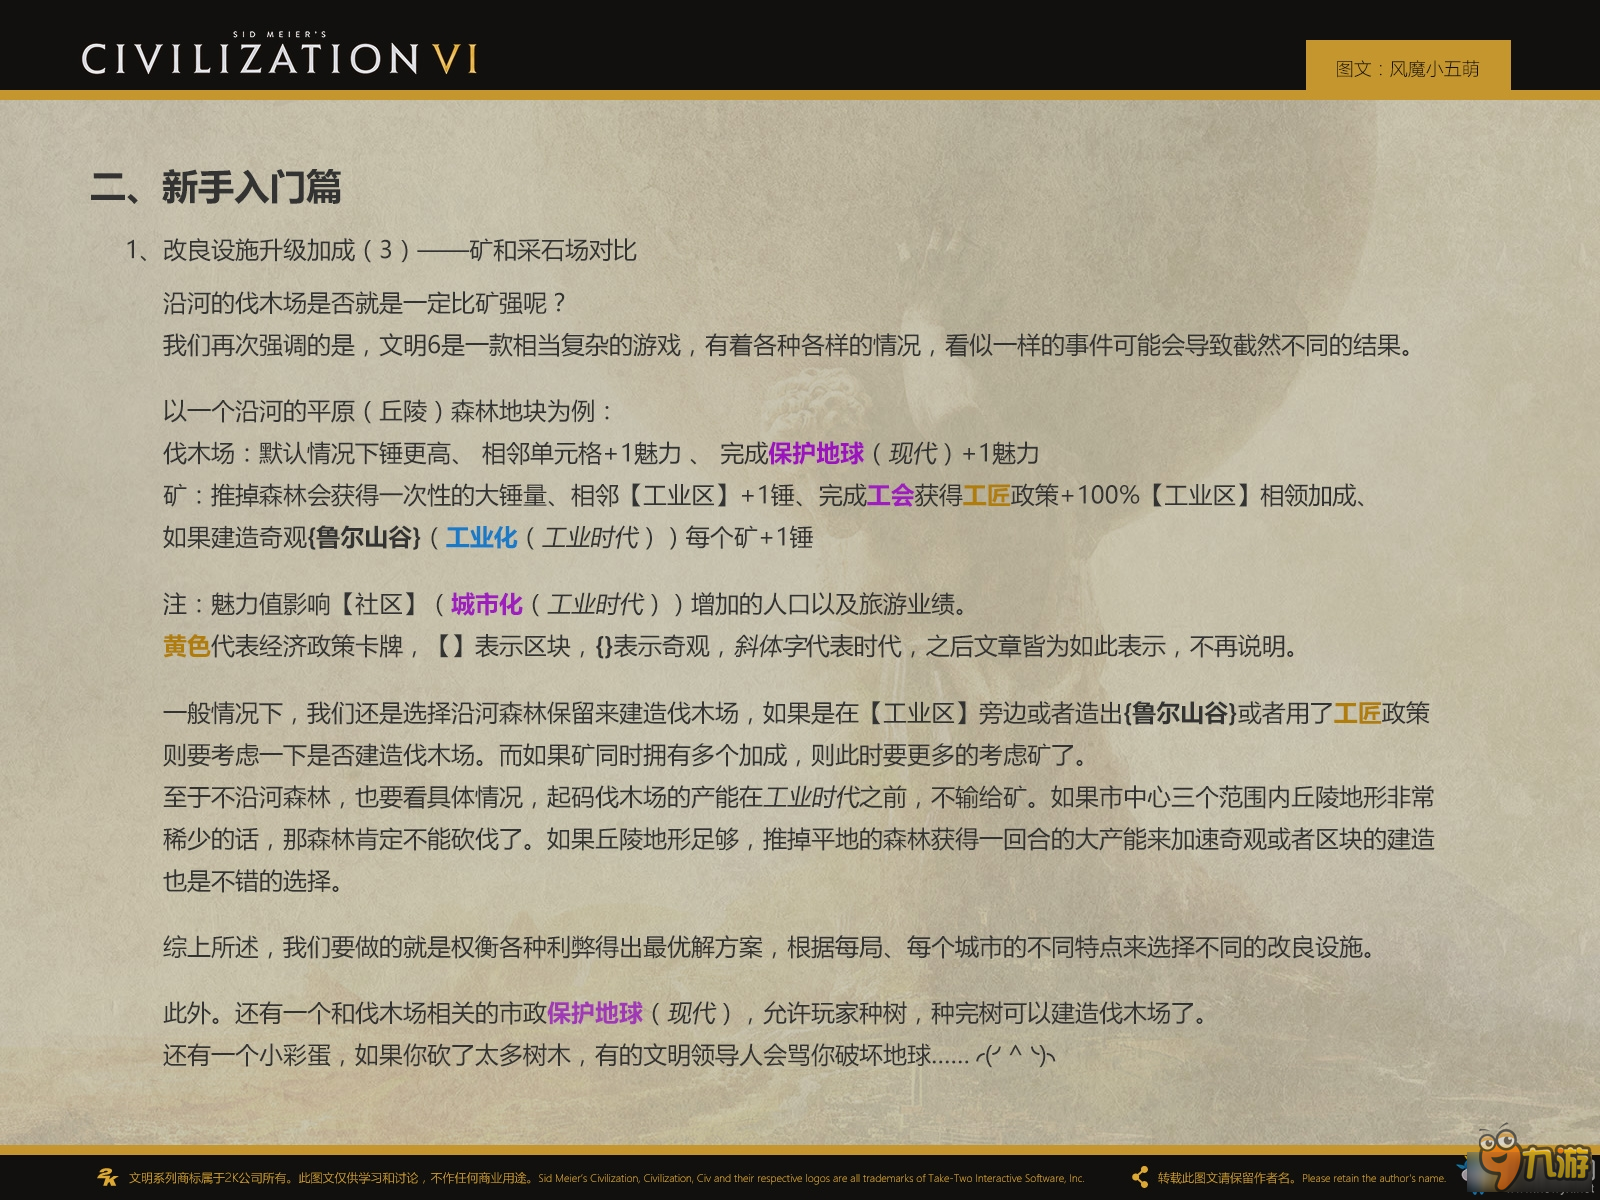Click {鲁尔山谷} in the 如果建造奇观 line
The width and height of the screenshot is (1600, 1200).
(x=365, y=537)
